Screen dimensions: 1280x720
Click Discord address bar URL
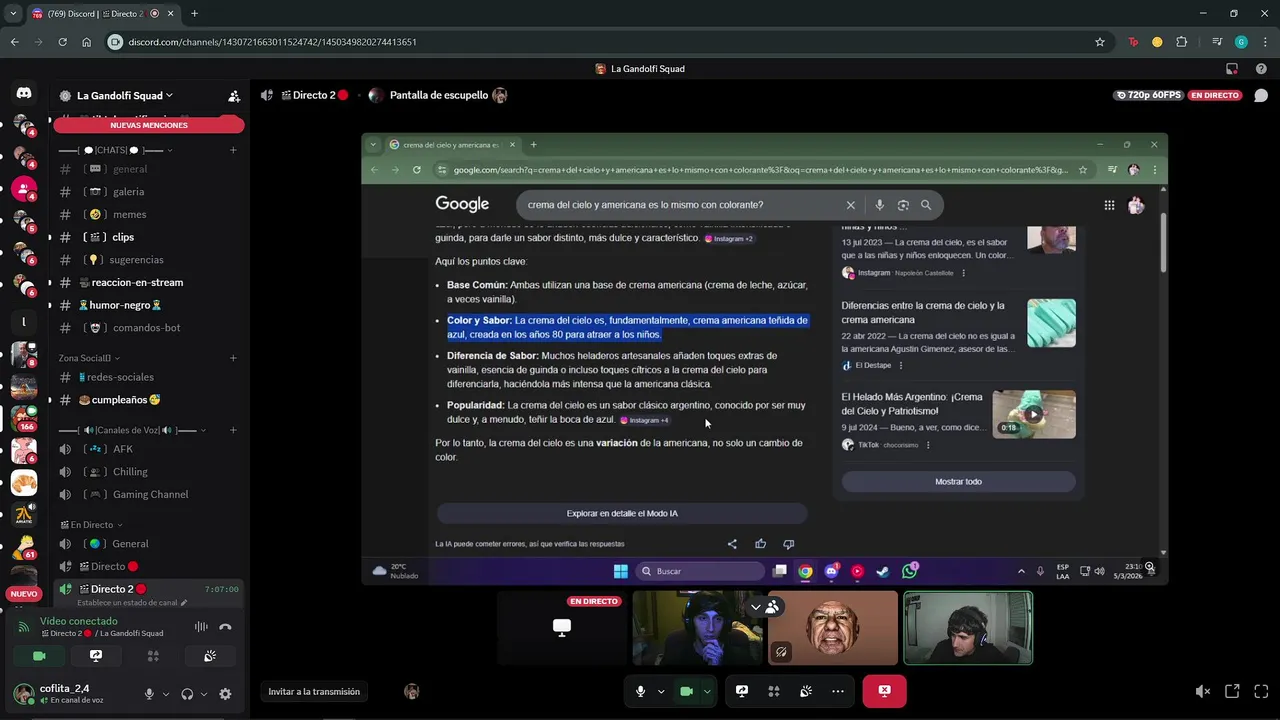(273, 42)
